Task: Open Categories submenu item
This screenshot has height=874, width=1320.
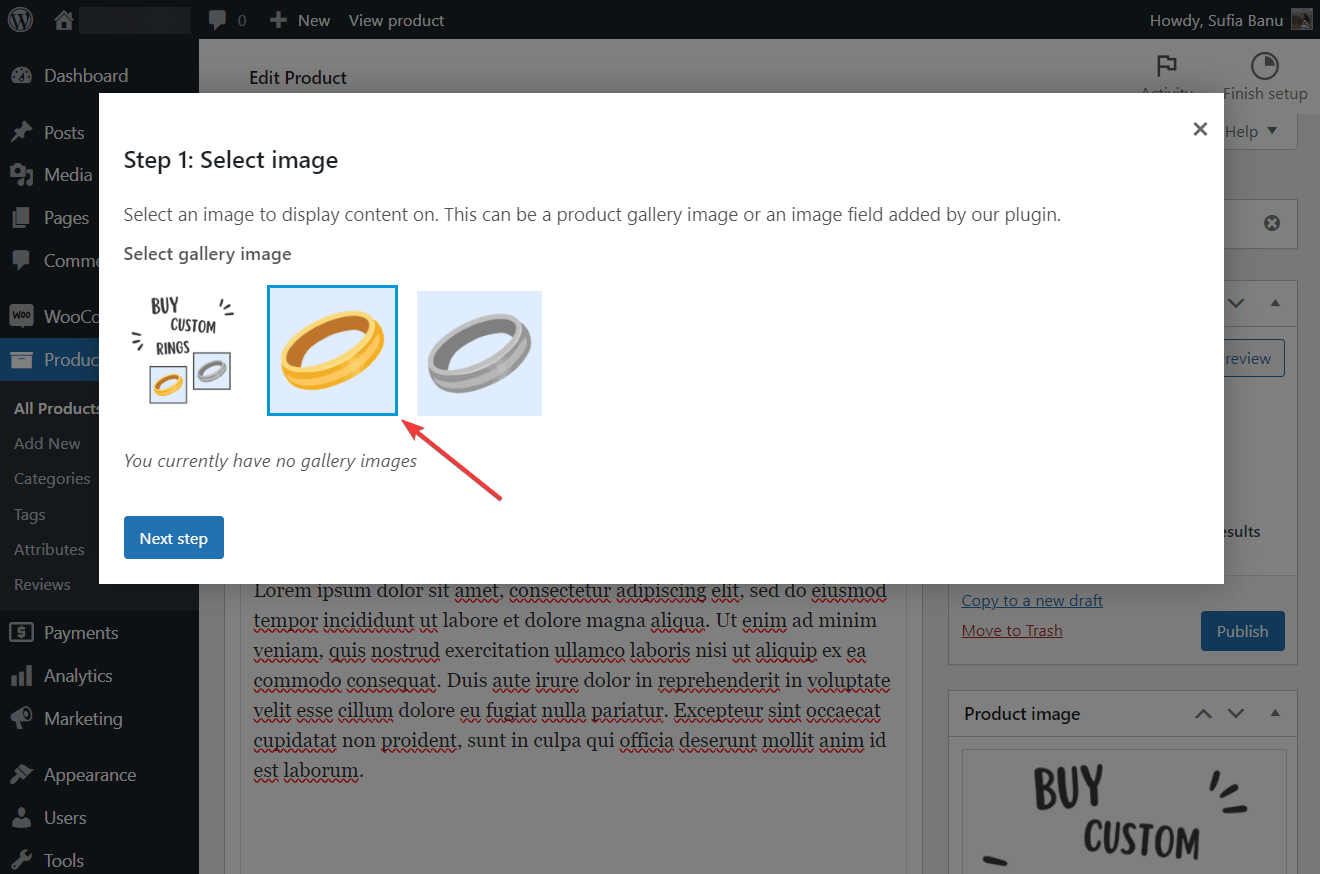Action: pyautogui.click(x=52, y=478)
